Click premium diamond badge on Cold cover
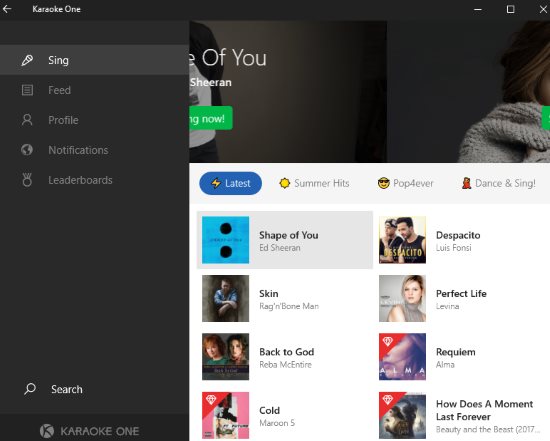This screenshot has width=550, height=441. 211,400
